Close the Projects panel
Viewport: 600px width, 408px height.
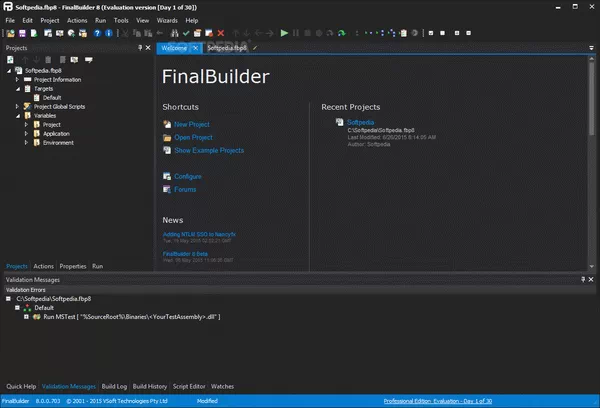click(x=148, y=48)
